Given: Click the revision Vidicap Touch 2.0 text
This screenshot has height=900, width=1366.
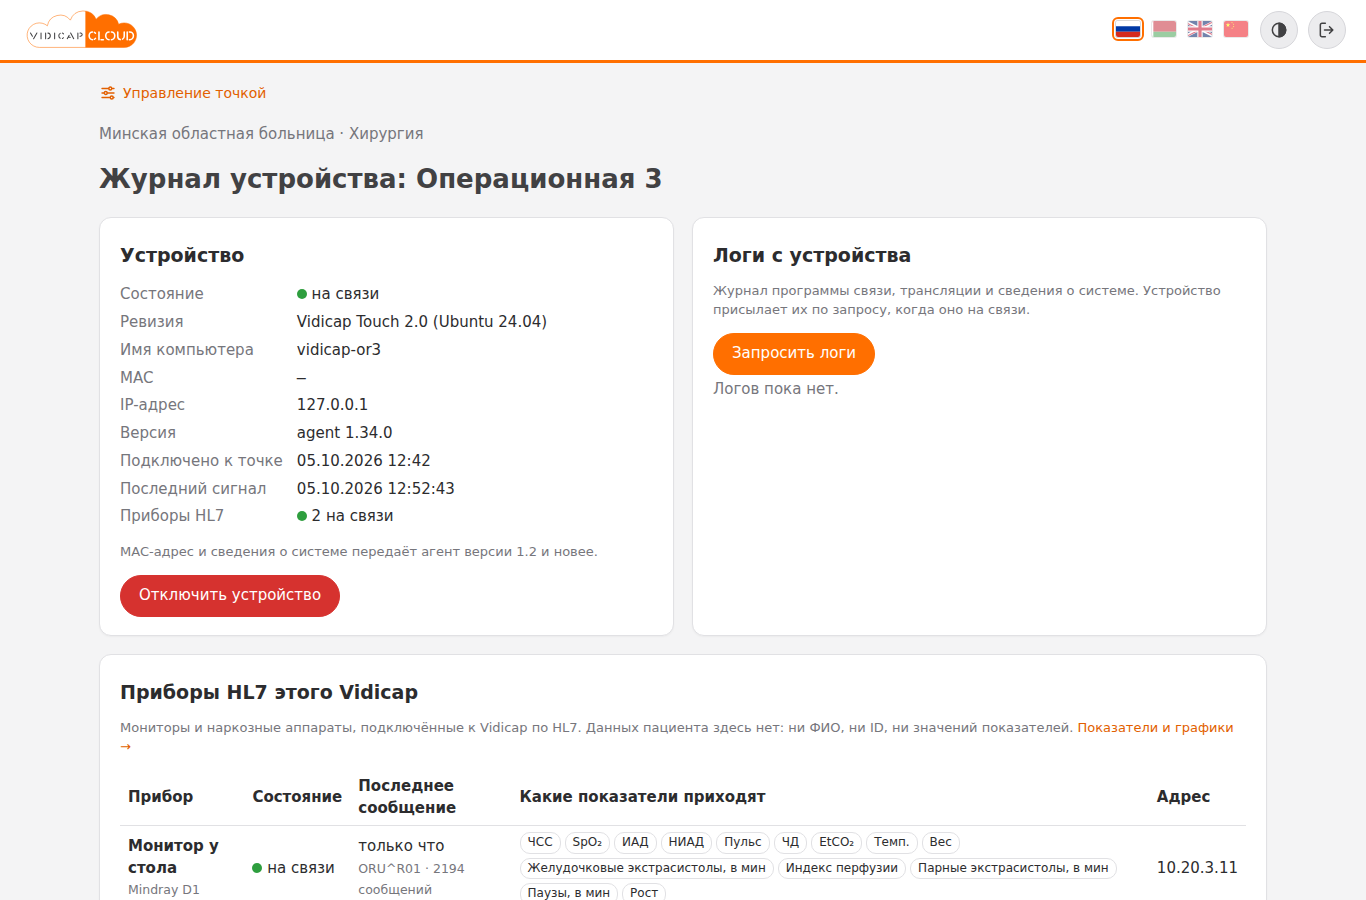Looking at the screenshot, I should pyautogui.click(x=422, y=322).
